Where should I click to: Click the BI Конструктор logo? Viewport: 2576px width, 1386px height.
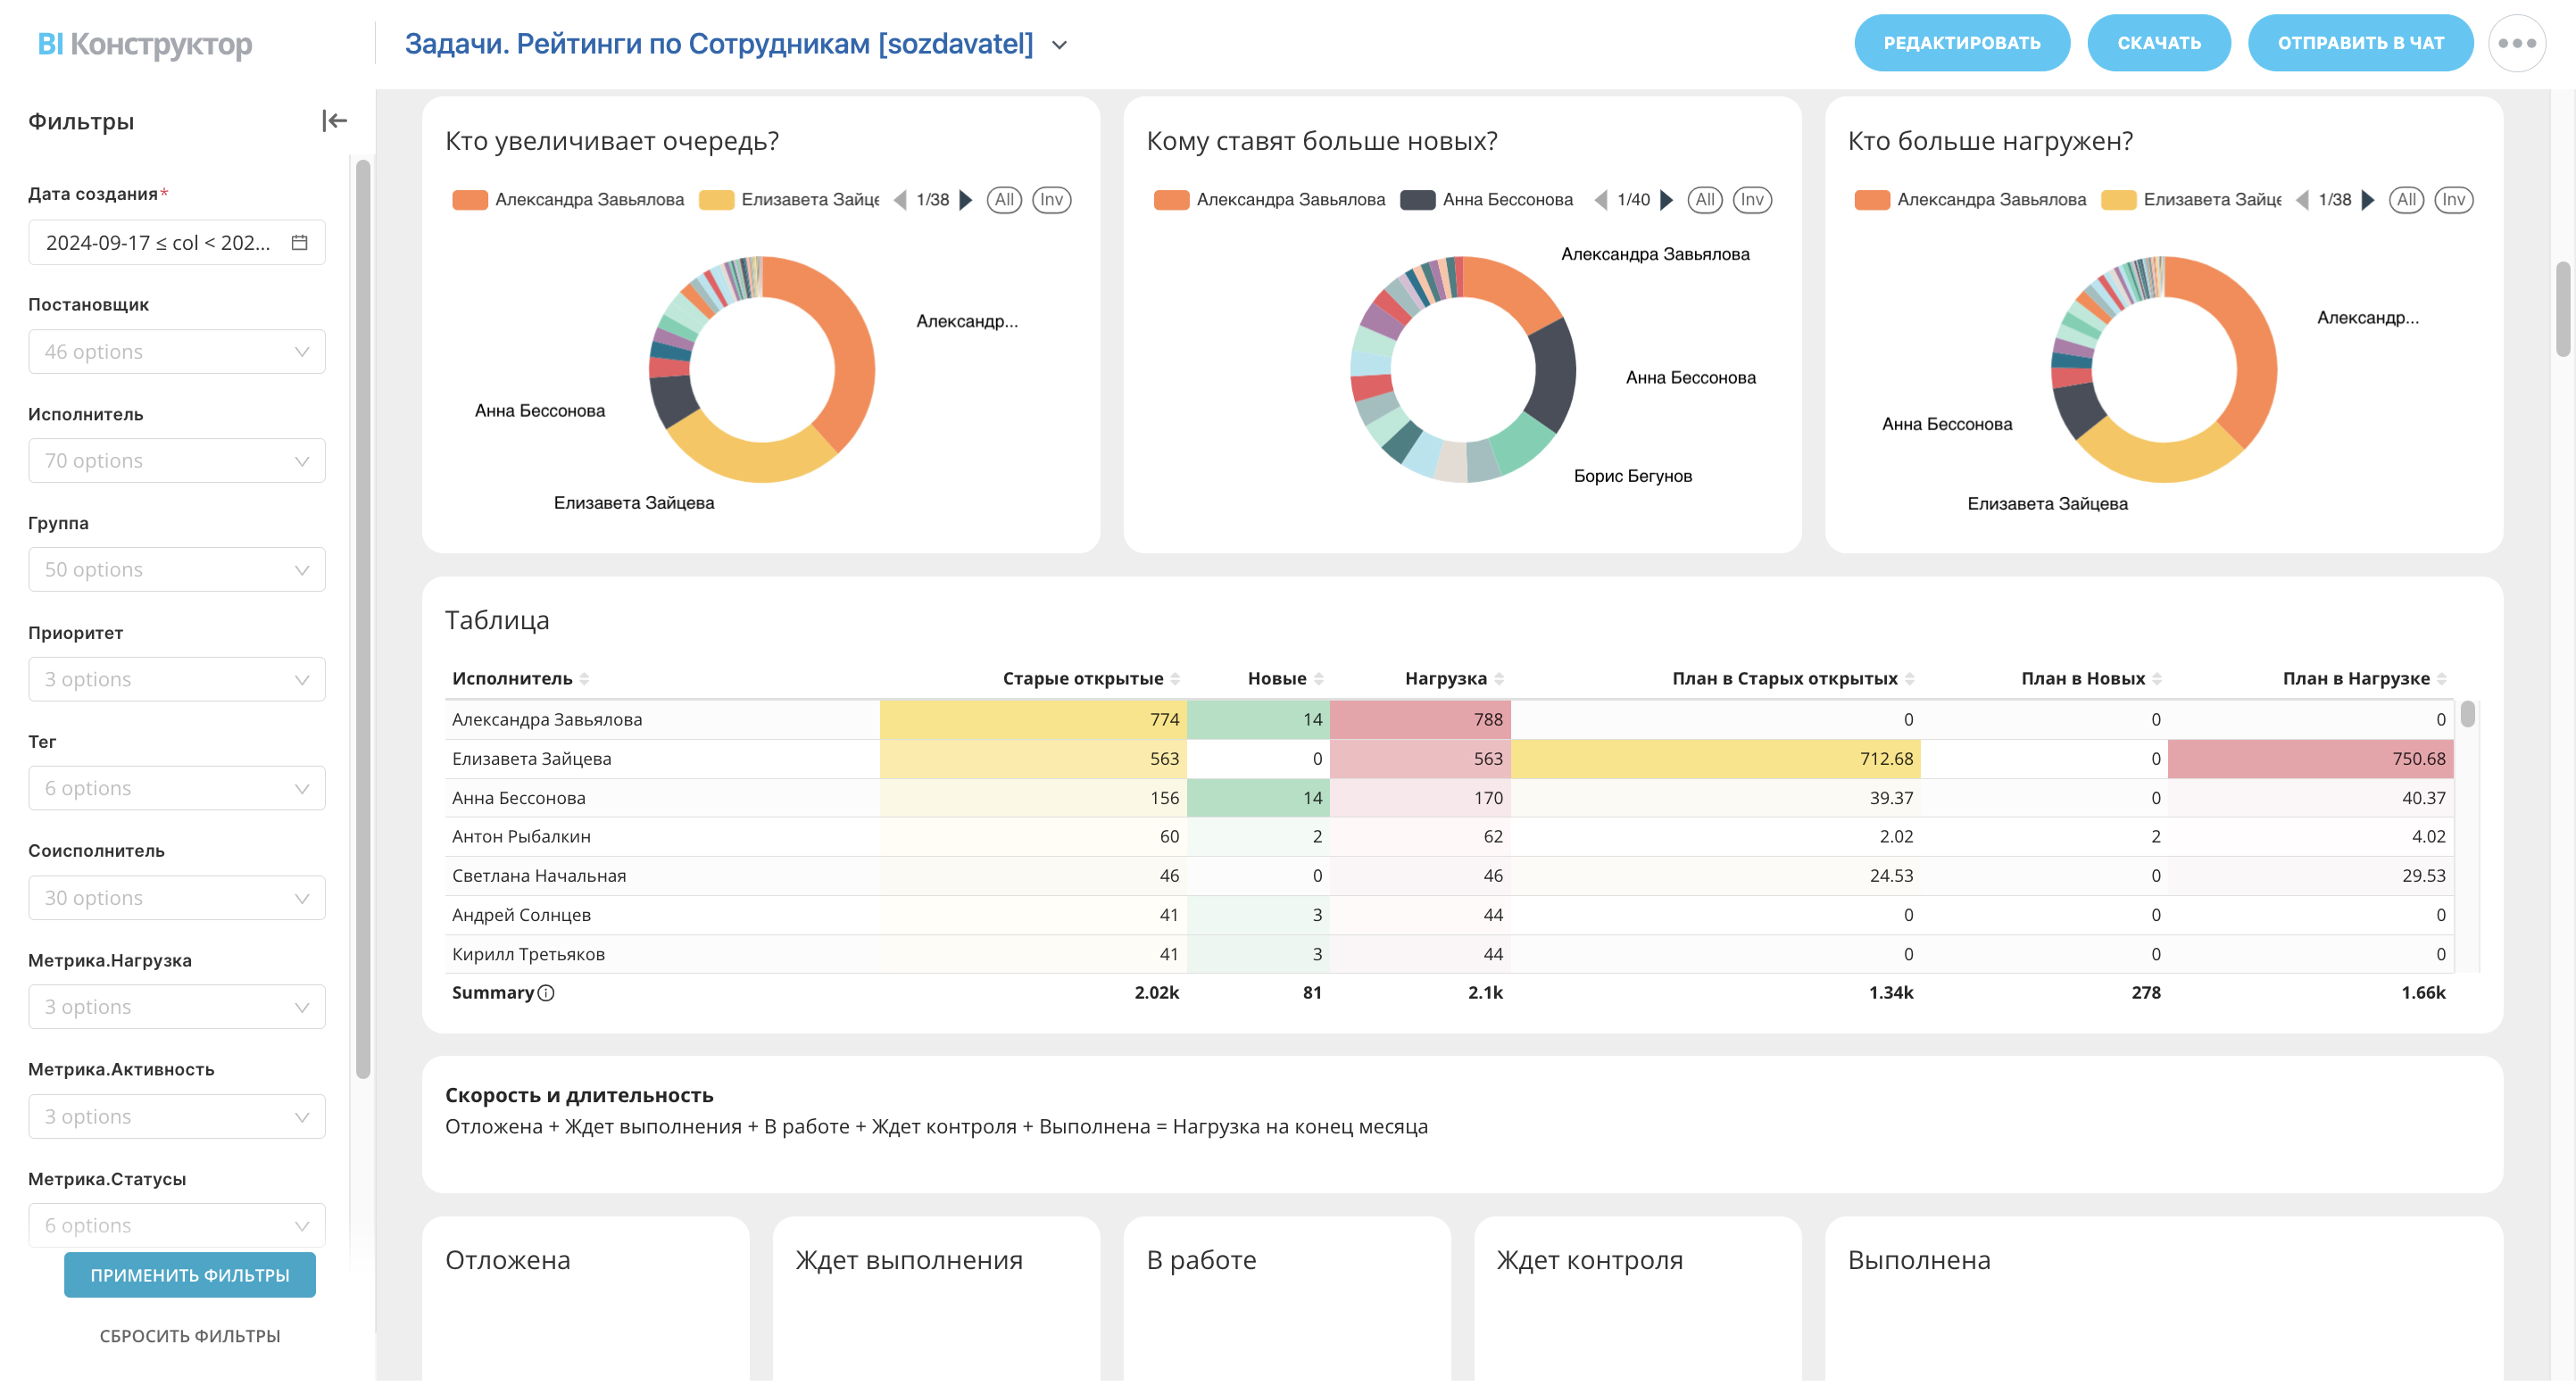[145, 44]
